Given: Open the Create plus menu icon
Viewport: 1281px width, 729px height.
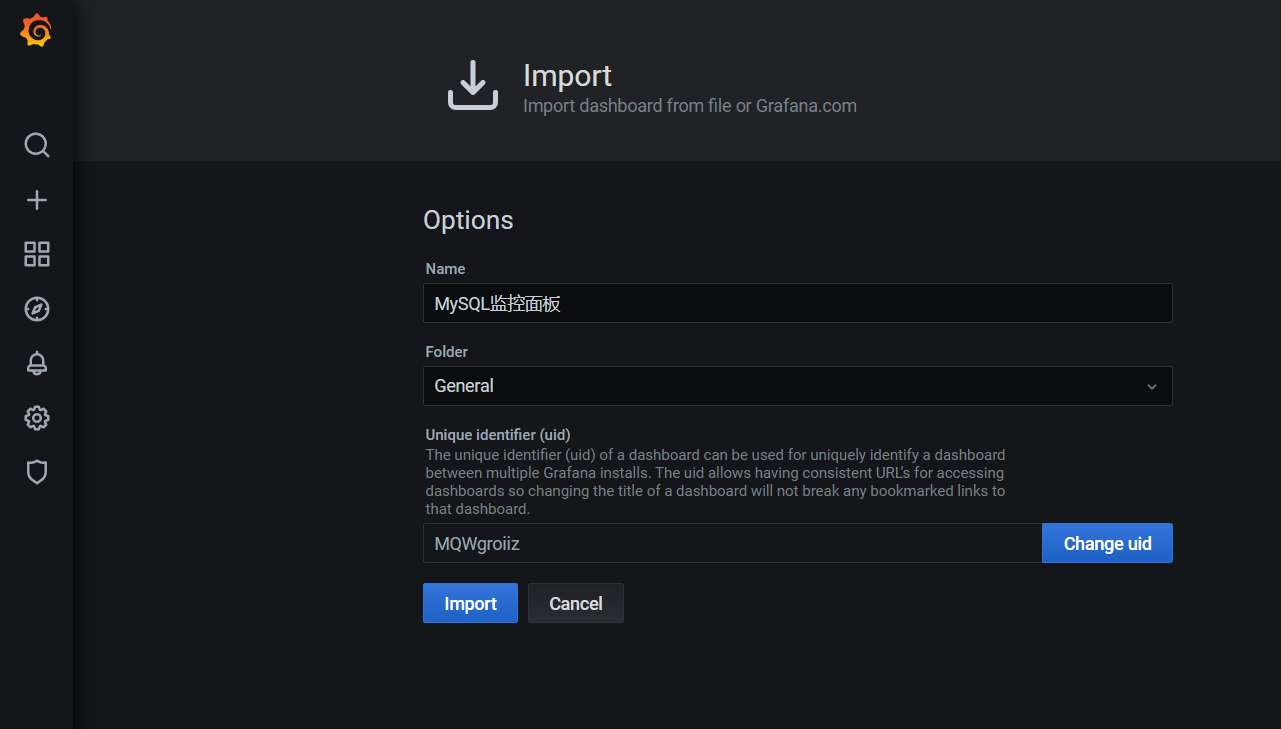Looking at the screenshot, I should pyautogui.click(x=37, y=200).
